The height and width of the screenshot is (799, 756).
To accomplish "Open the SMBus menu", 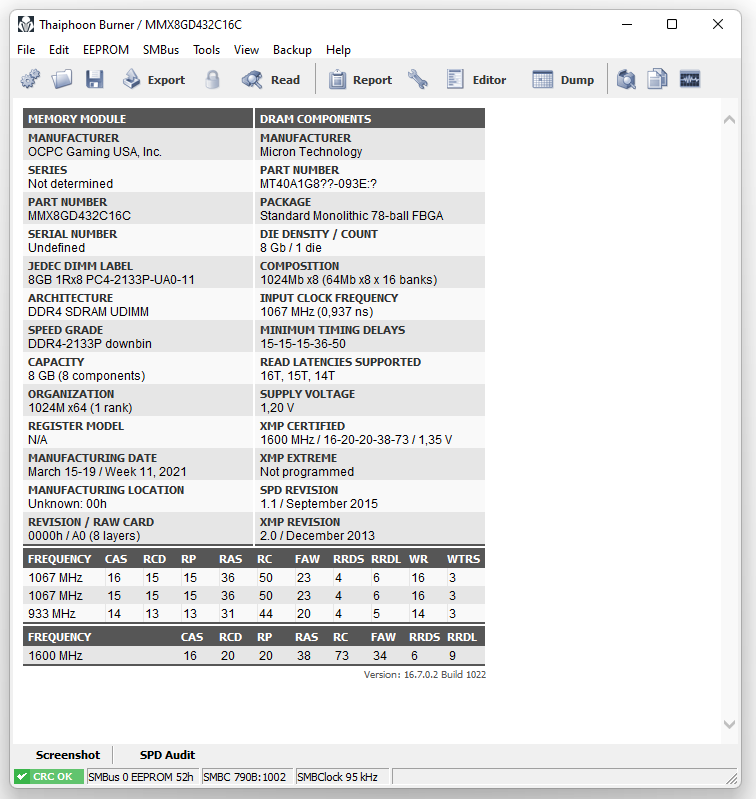I will [x=161, y=50].
